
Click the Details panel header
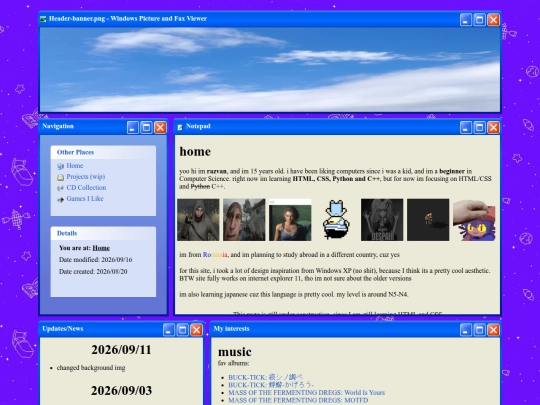103,233
